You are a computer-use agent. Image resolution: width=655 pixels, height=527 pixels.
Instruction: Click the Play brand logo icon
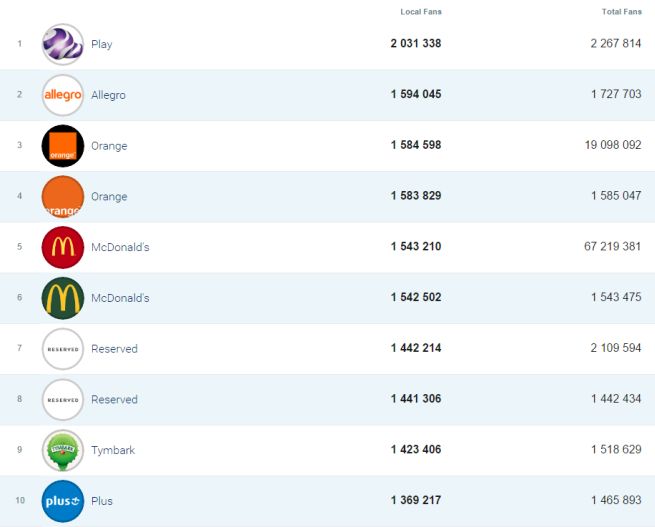click(x=63, y=44)
